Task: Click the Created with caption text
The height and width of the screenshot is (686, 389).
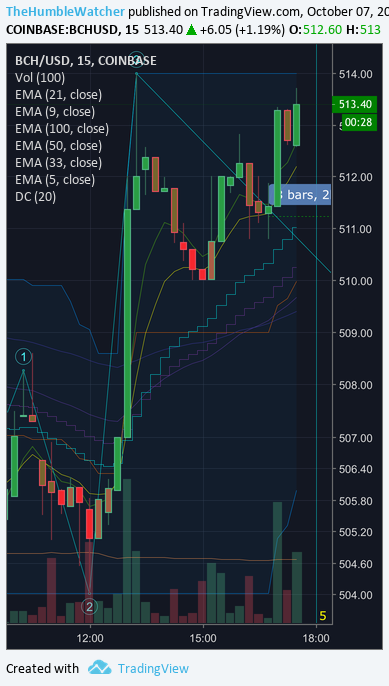Action: [42, 668]
